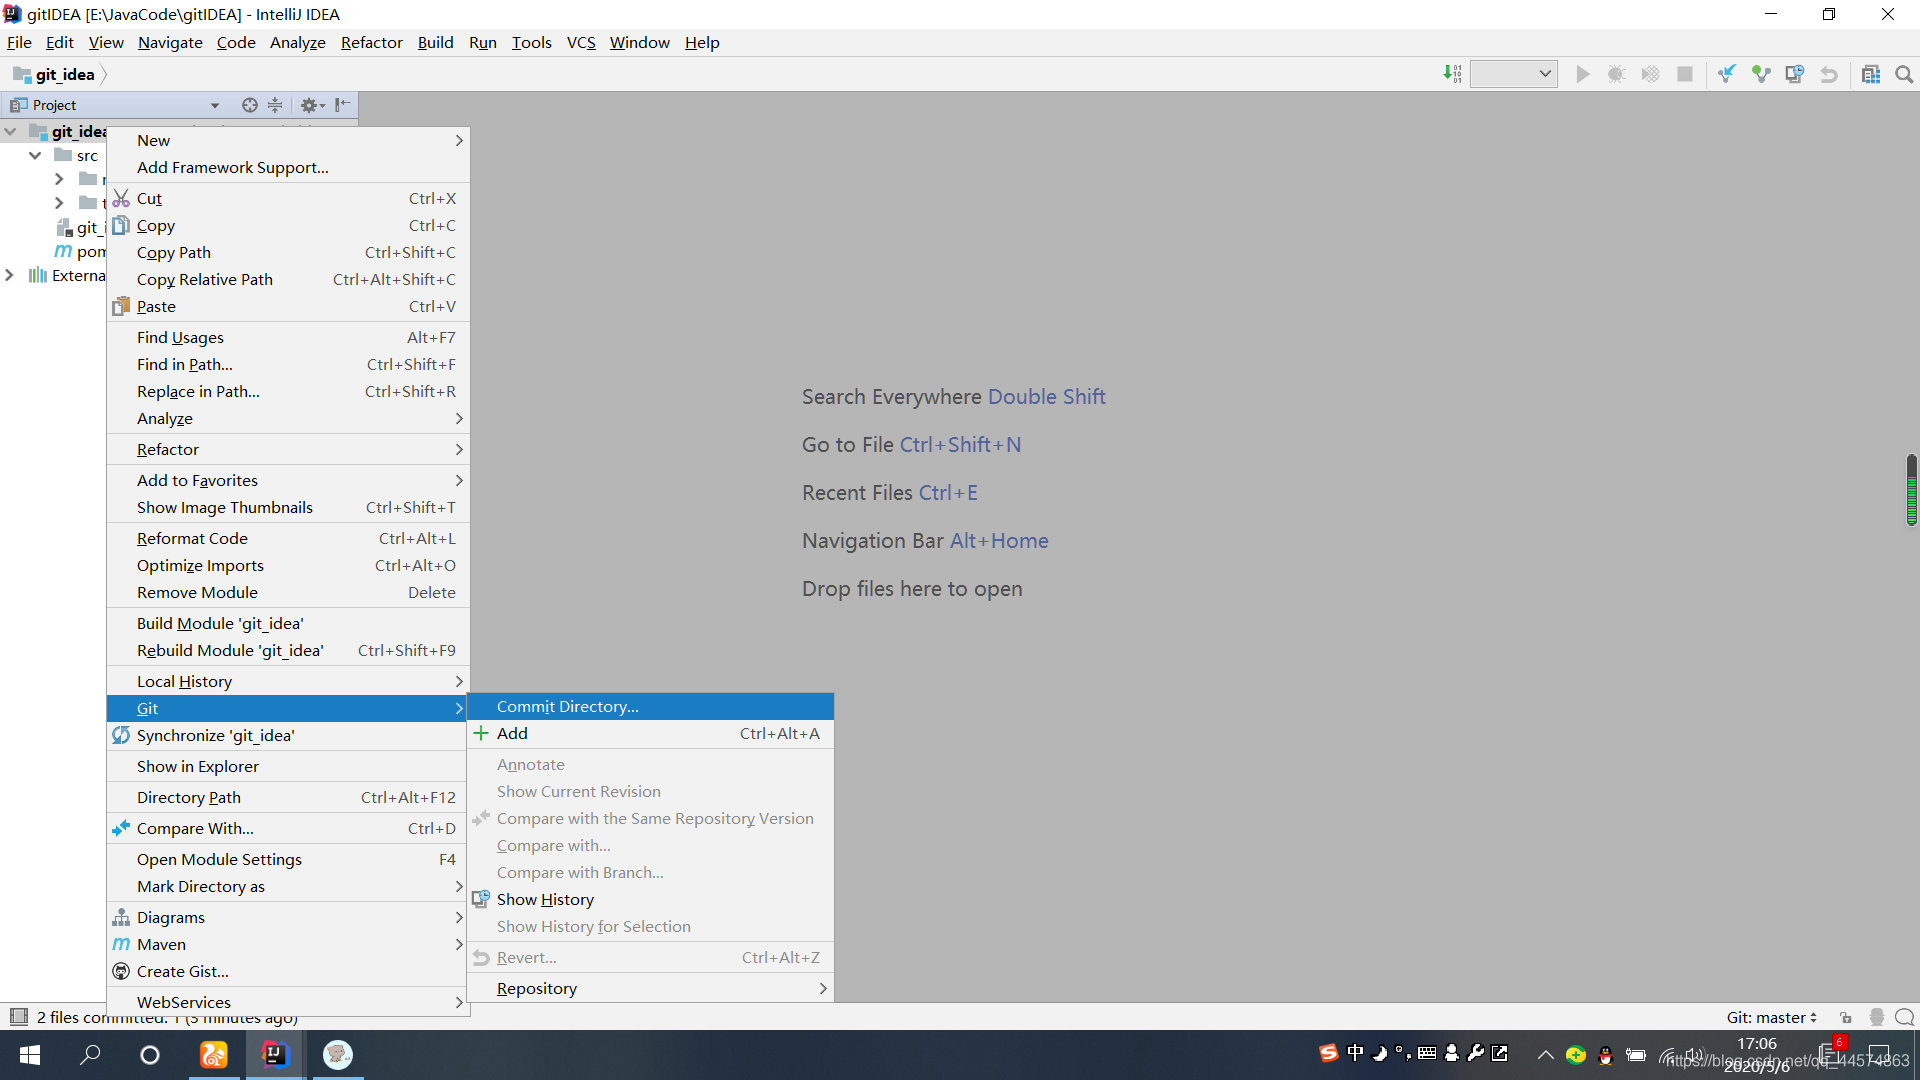The width and height of the screenshot is (1920, 1080).
Task: Open the Git: master branch widget
Action: 1771,1017
